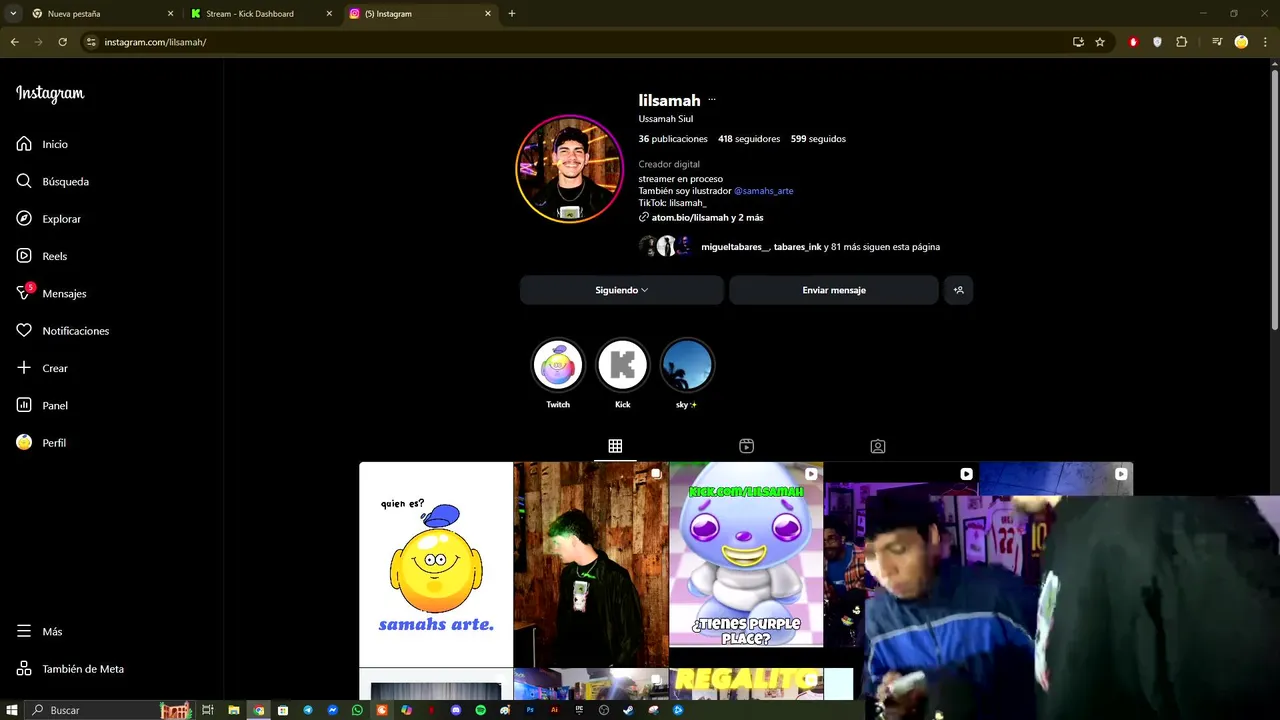Open File Explorer from taskbar

[234, 710]
